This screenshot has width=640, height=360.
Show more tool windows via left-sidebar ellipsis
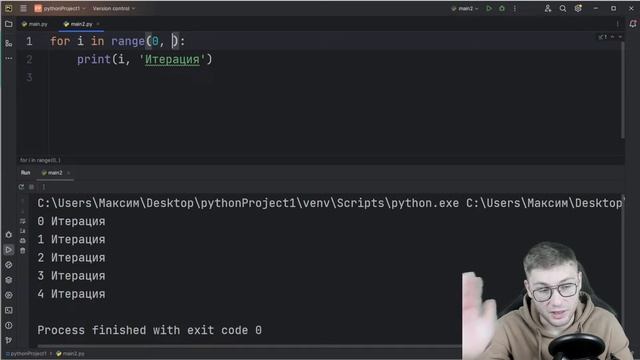click(x=9, y=58)
